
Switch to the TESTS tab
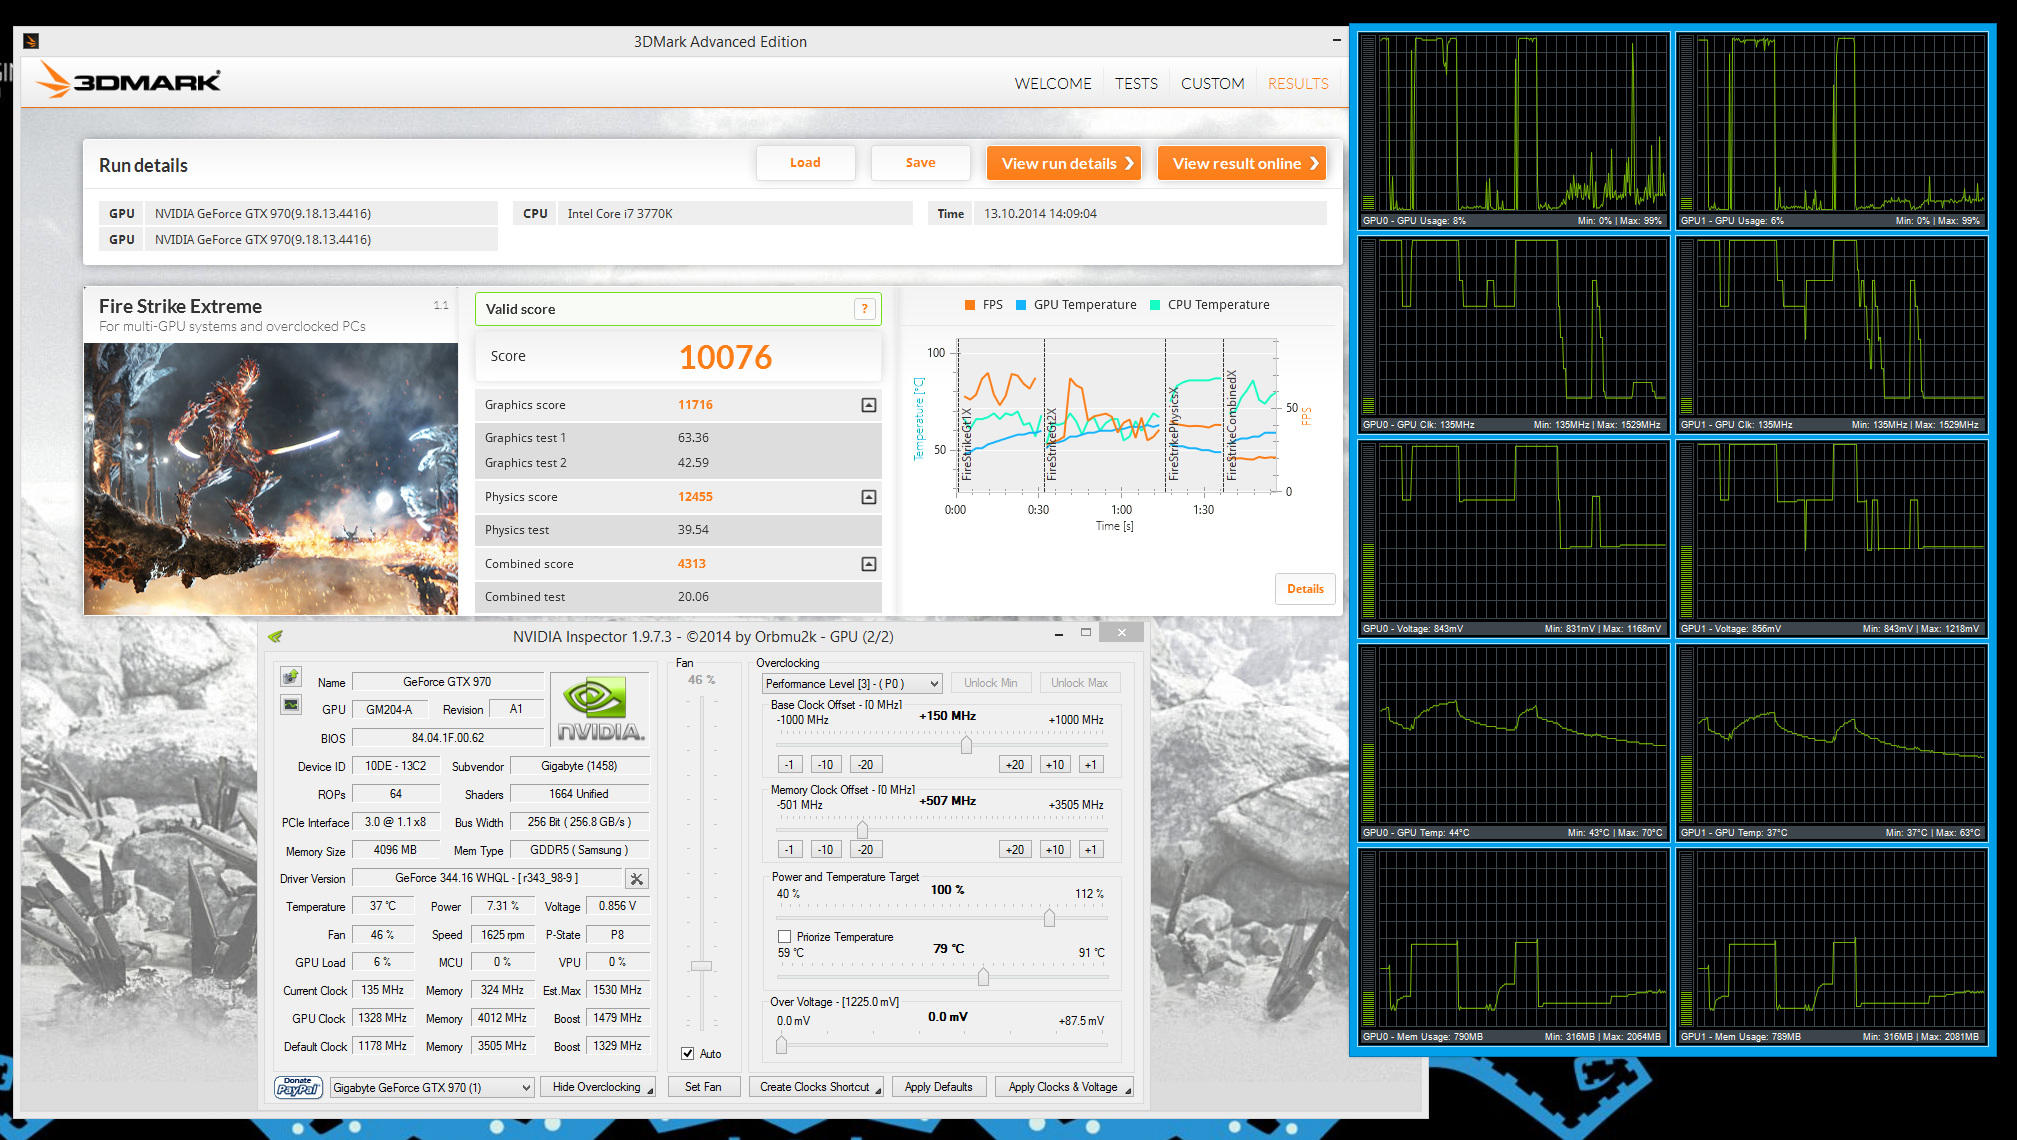(x=1136, y=84)
